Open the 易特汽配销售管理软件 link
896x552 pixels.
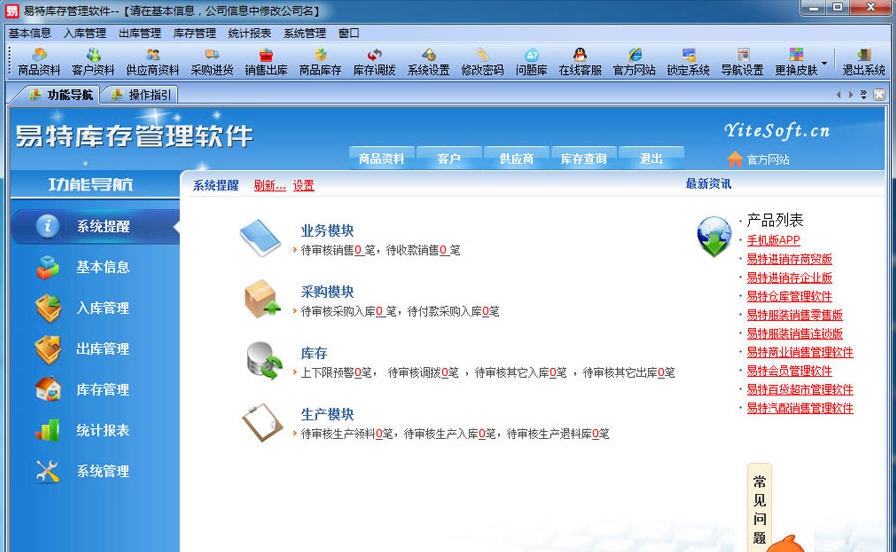[x=800, y=408]
